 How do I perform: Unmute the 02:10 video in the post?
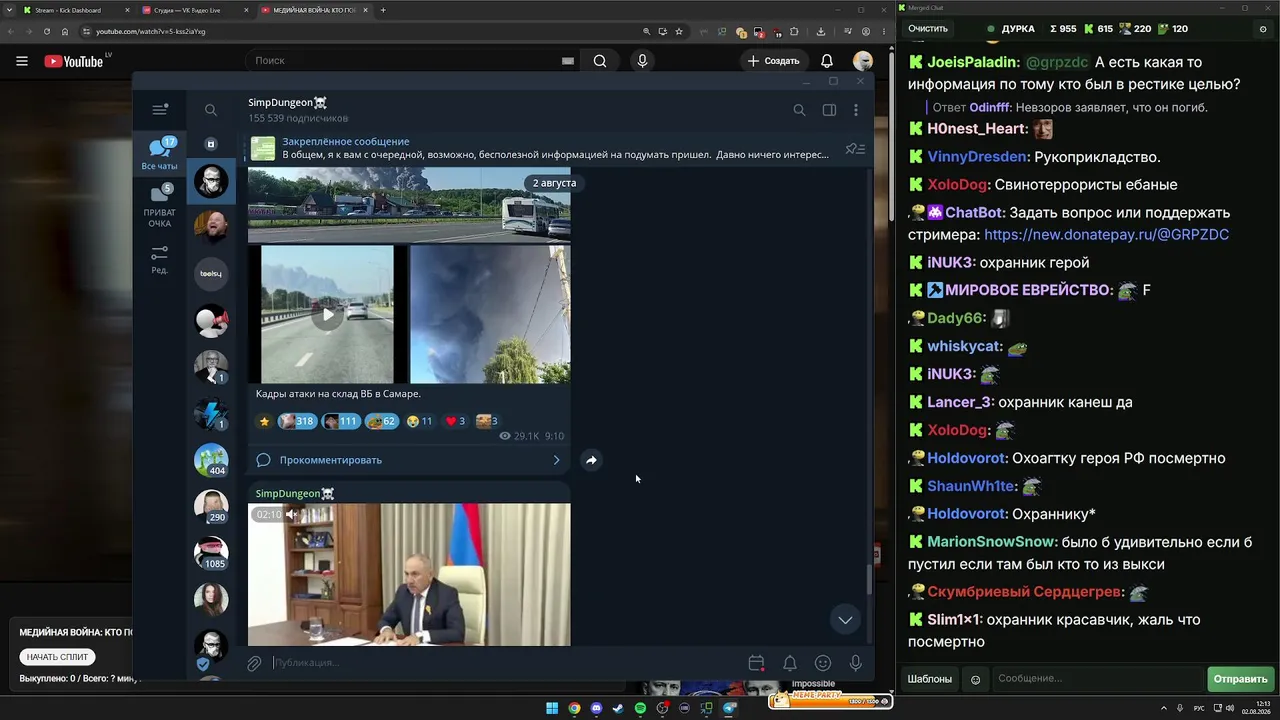click(292, 514)
